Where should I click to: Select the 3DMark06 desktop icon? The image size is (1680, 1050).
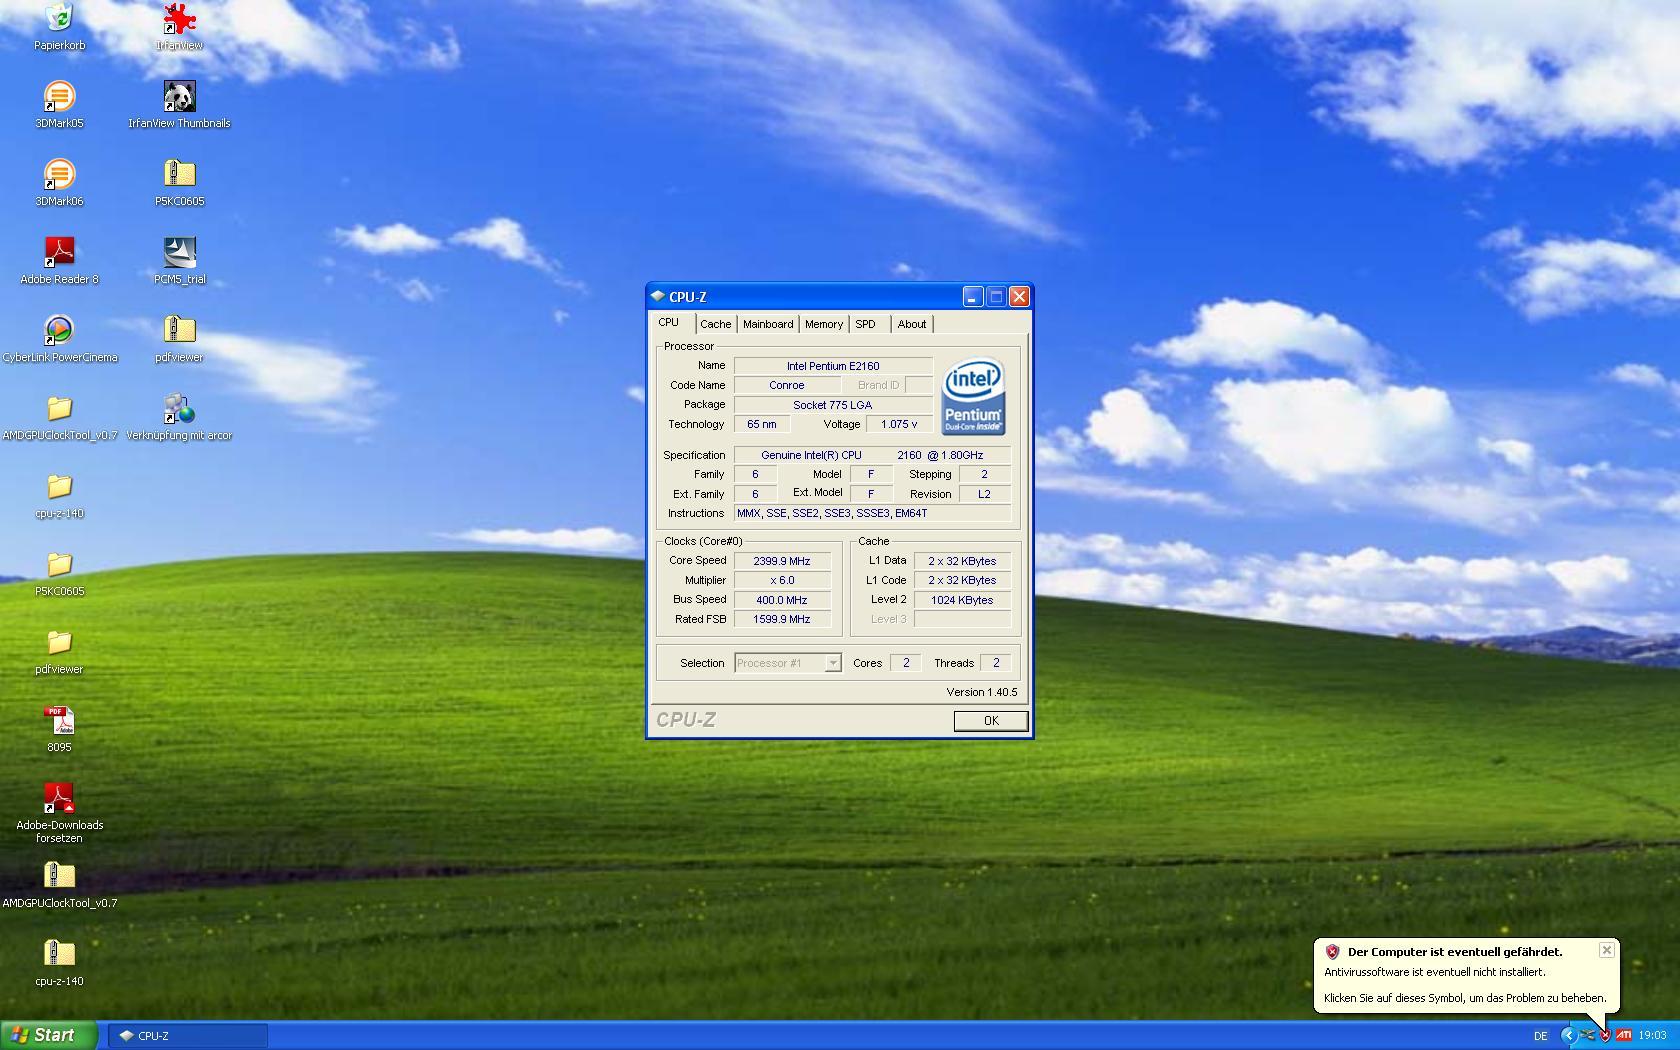pos(59,182)
